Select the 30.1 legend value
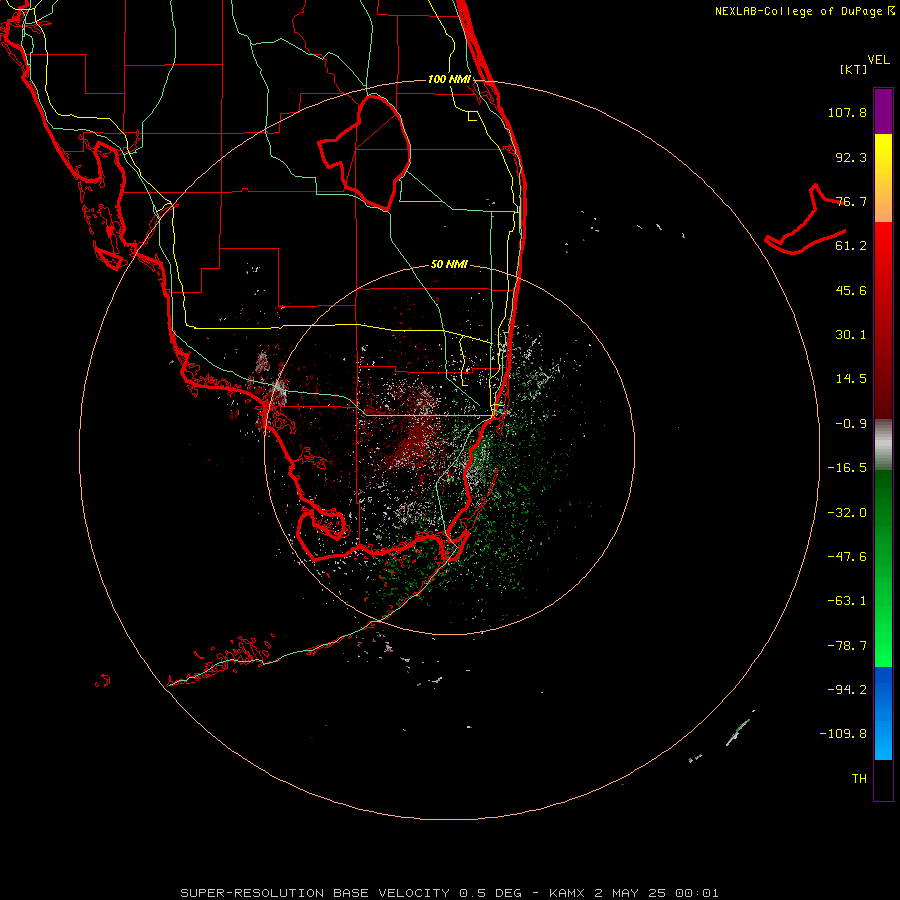This screenshot has height=900, width=900. point(851,335)
